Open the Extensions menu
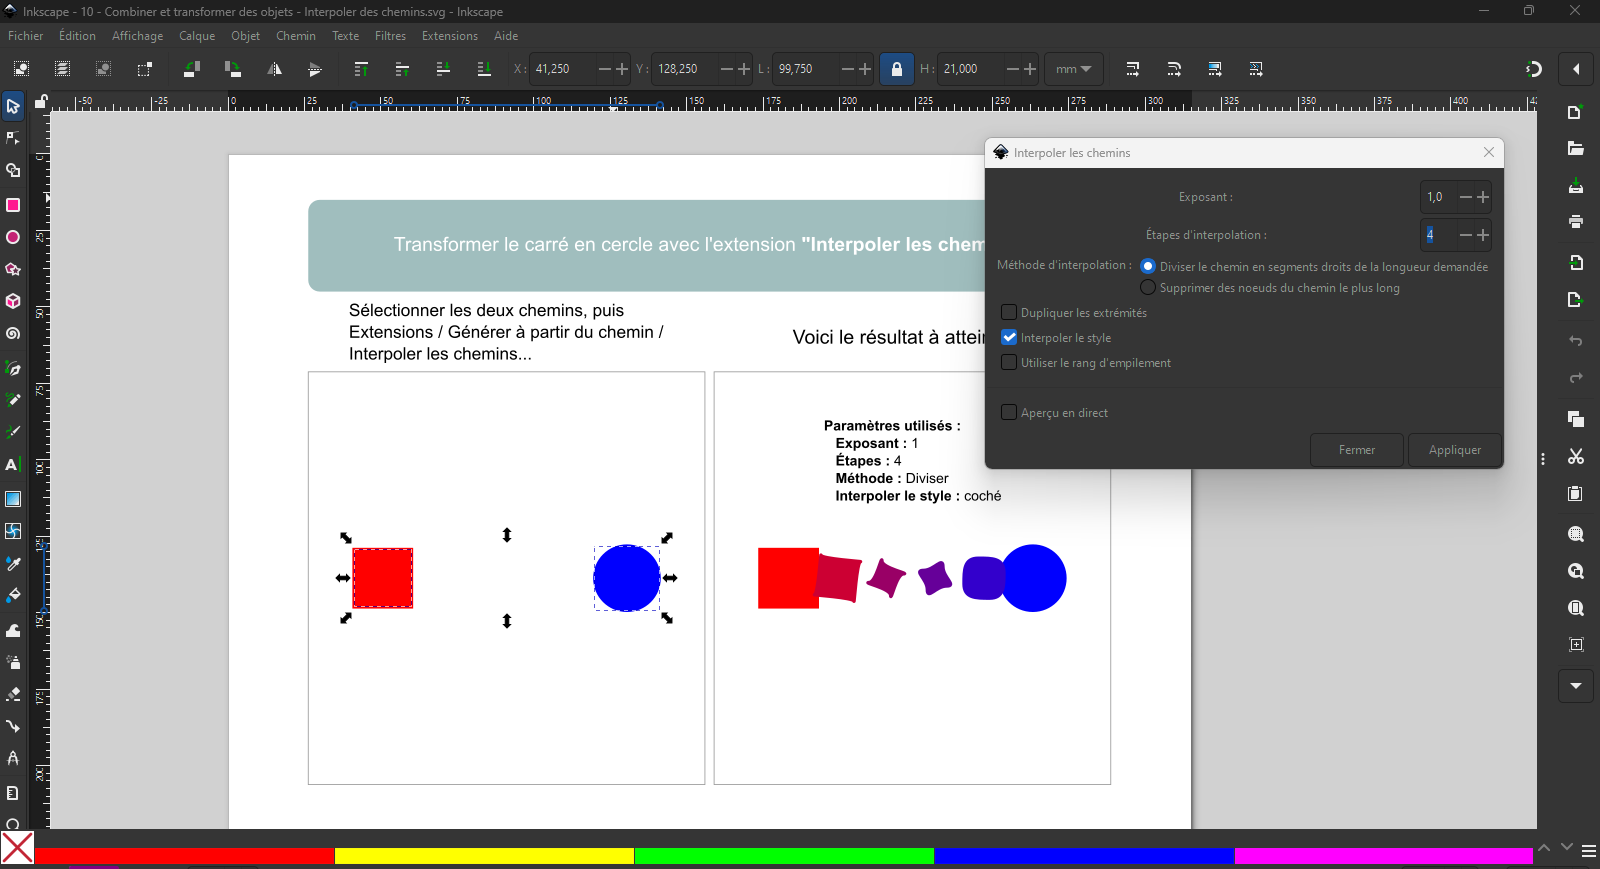The width and height of the screenshot is (1600, 869). pos(450,36)
